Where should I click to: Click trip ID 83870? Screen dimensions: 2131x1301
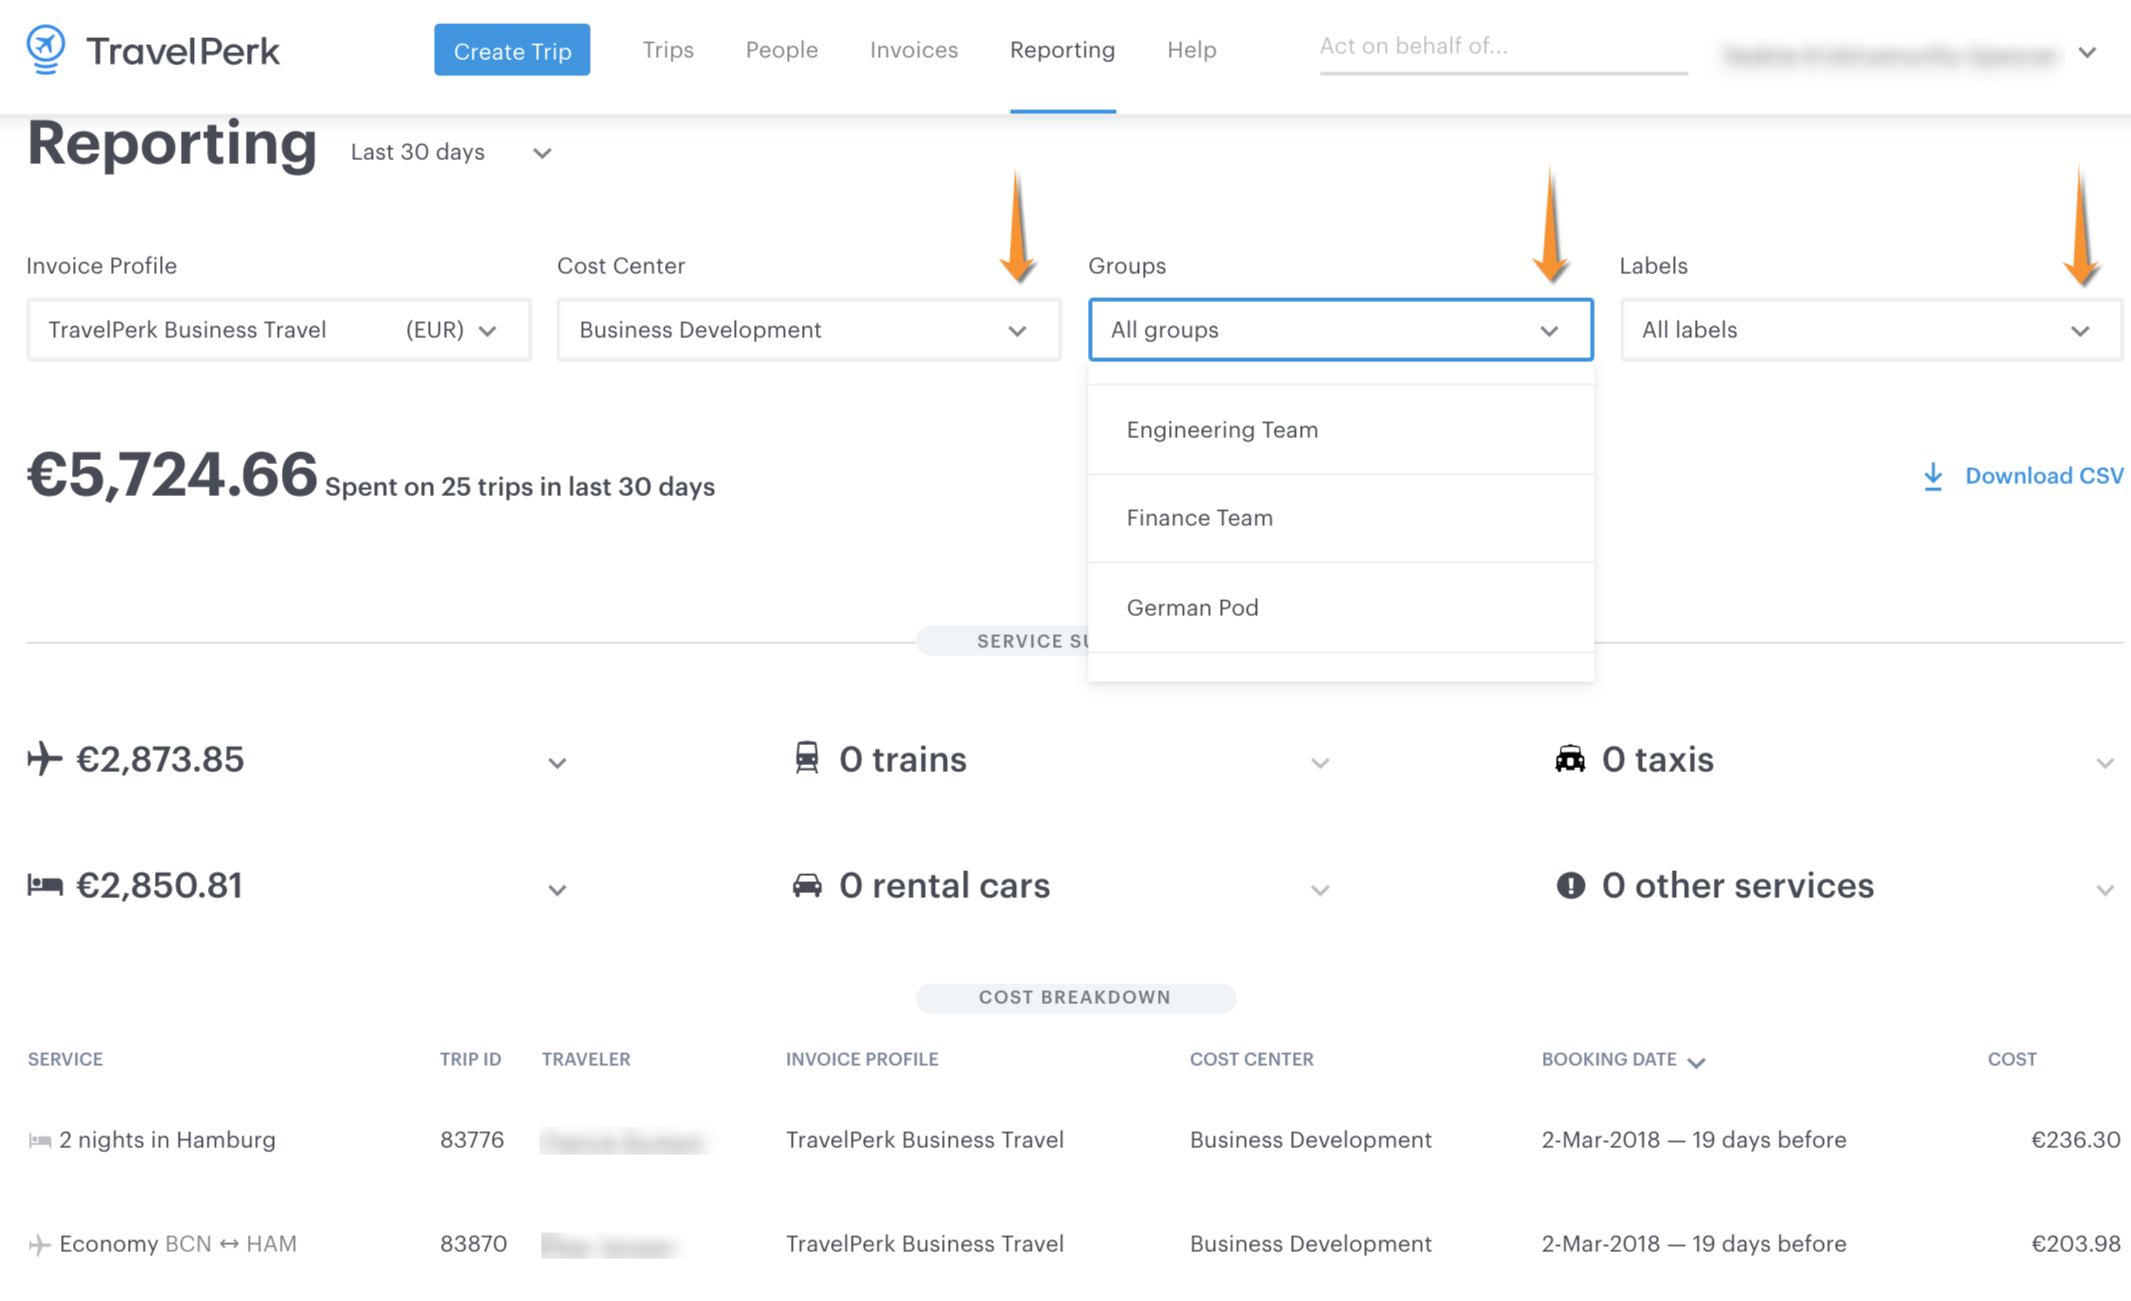[x=473, y=1244]
